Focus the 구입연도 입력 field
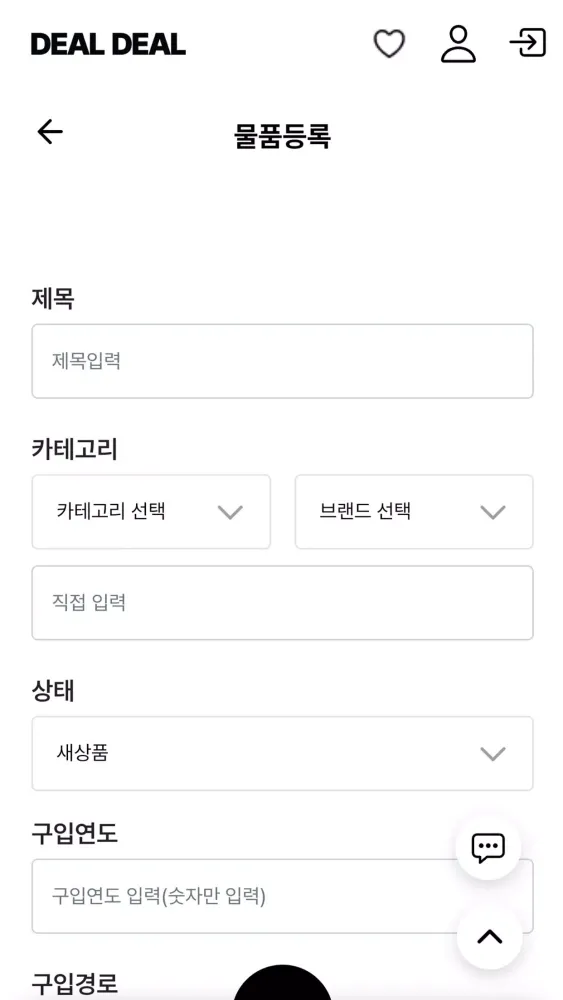 pyautogui.click(x=282, y=896)
